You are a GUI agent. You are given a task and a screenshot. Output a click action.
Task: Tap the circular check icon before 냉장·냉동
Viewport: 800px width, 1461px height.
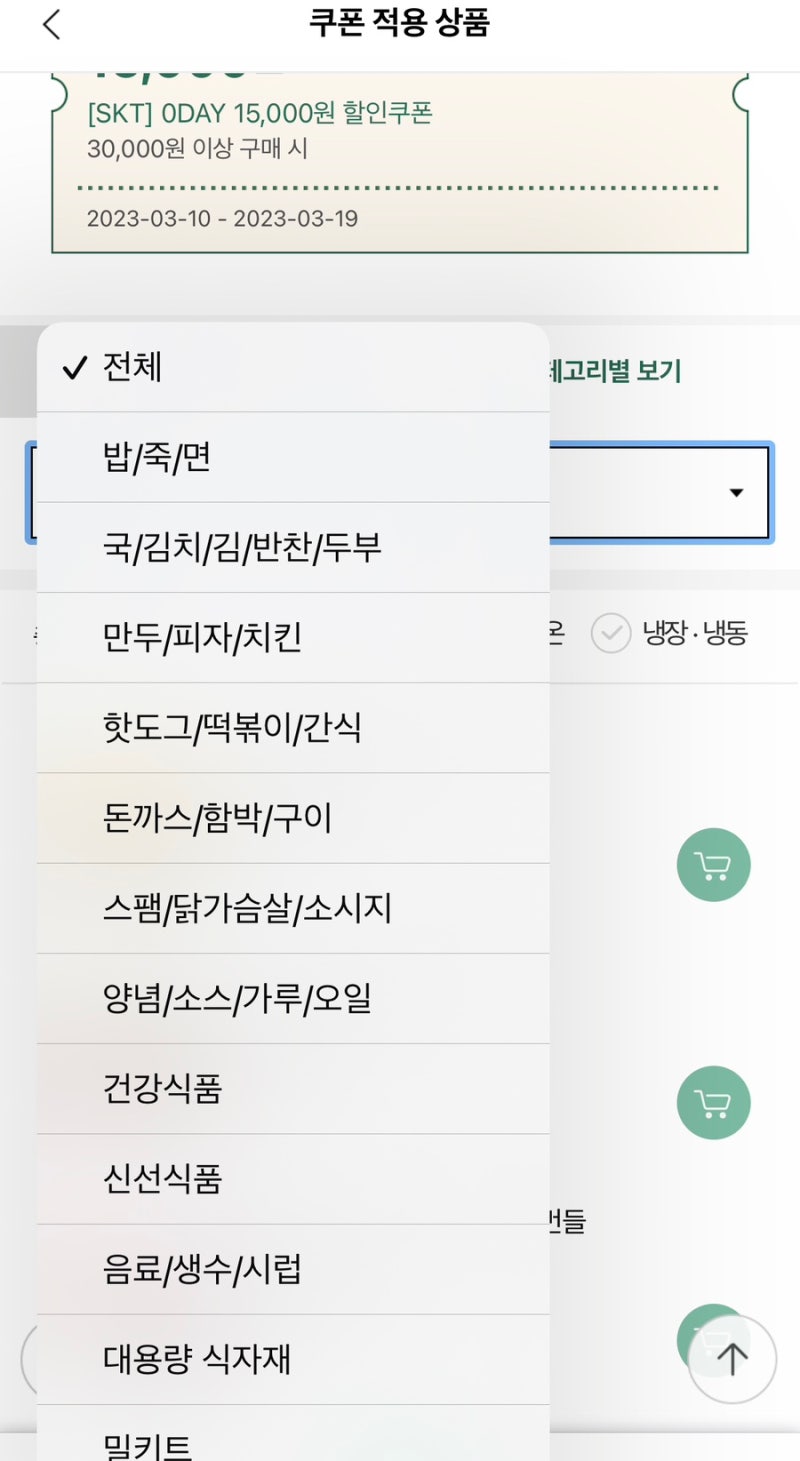point(611,632)
